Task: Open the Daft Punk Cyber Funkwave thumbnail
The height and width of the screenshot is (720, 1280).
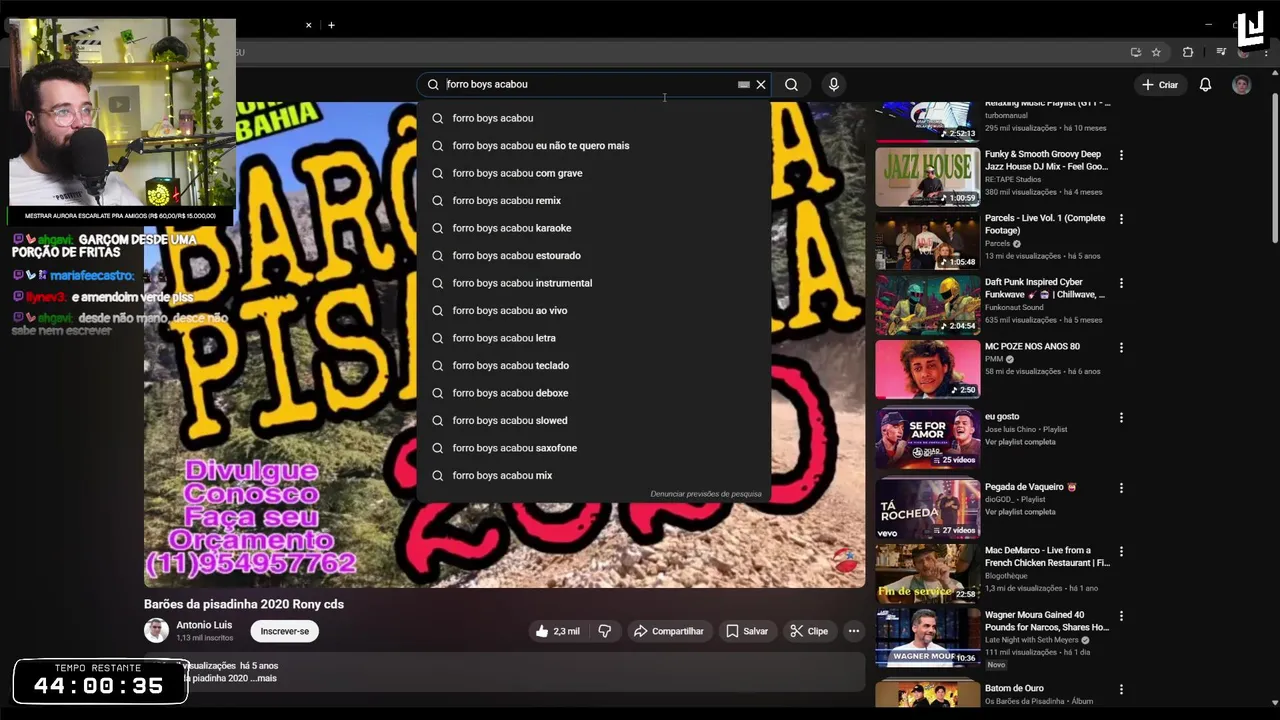Action: (928, 305)
